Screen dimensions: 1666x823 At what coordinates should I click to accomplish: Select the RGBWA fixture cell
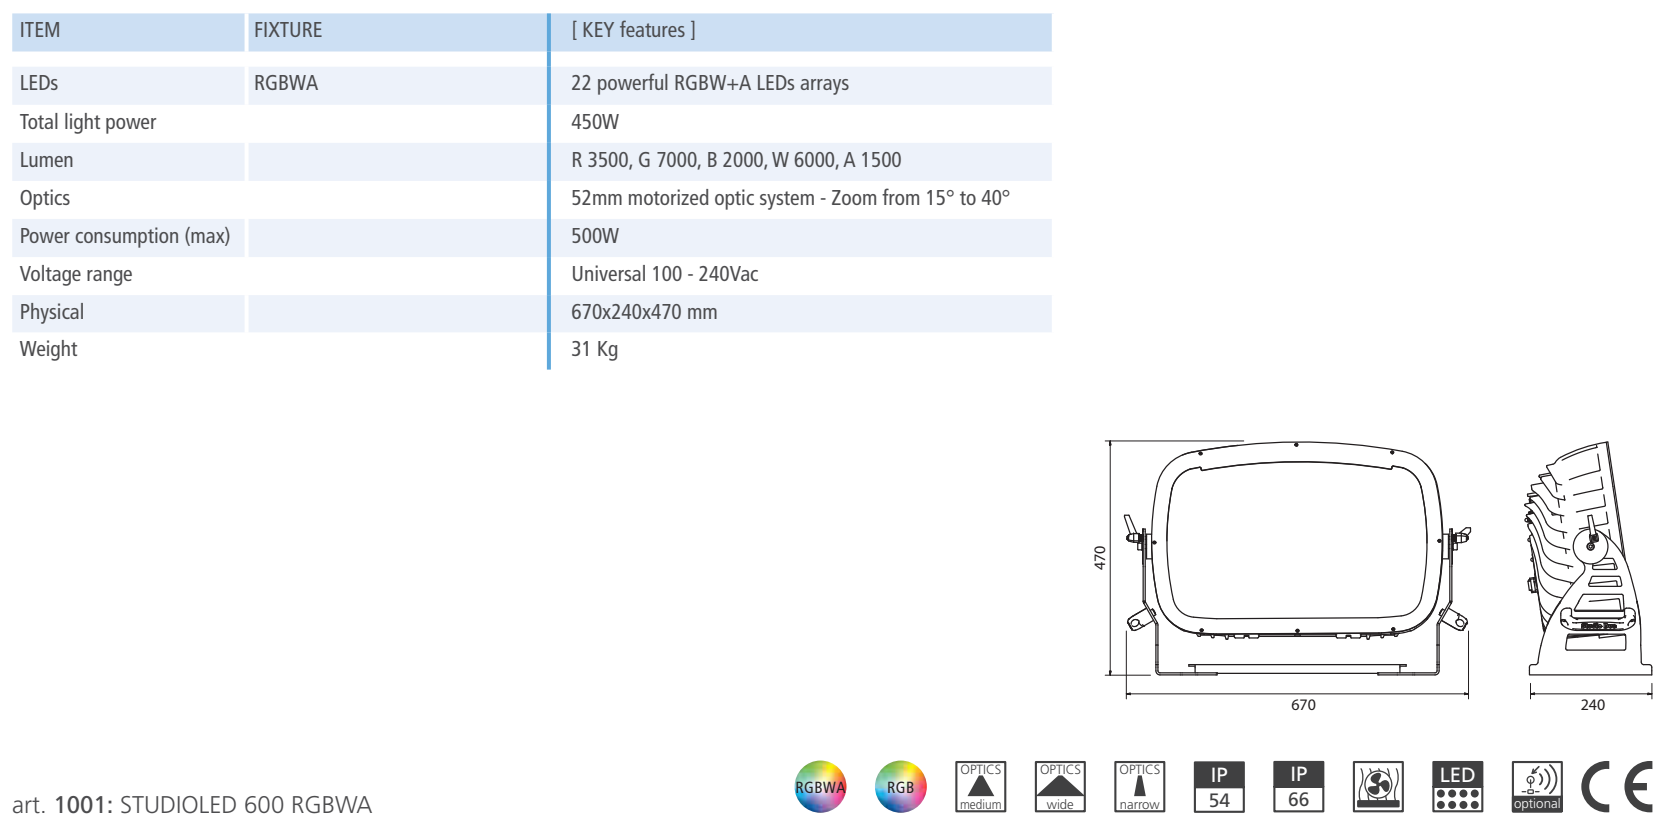click(x=286, y=83)
